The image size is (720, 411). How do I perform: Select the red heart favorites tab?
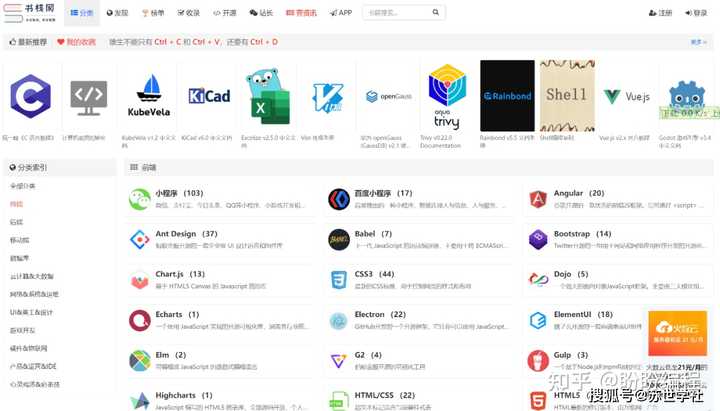point(76,42)
